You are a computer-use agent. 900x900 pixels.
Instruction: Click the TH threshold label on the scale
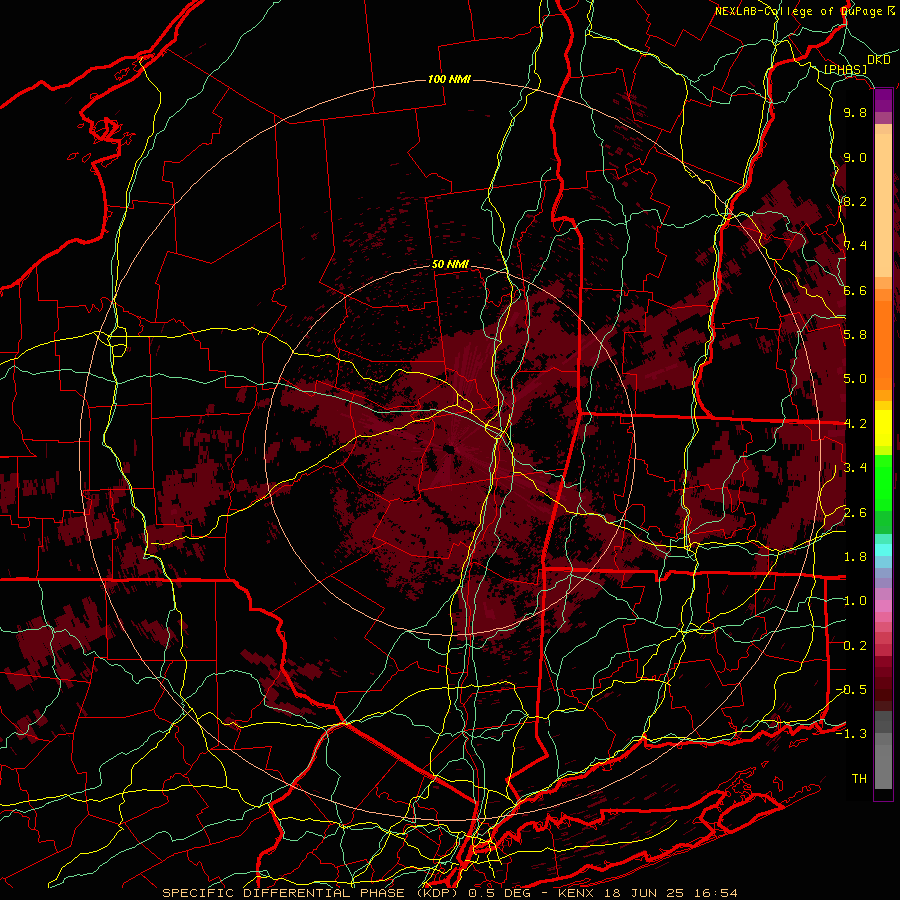[859, 779]
